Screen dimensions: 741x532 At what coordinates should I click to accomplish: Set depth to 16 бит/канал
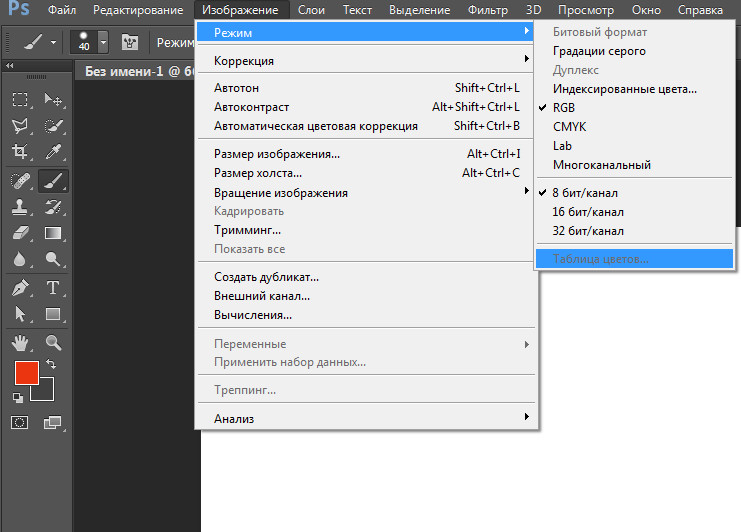tap(588, 212)
